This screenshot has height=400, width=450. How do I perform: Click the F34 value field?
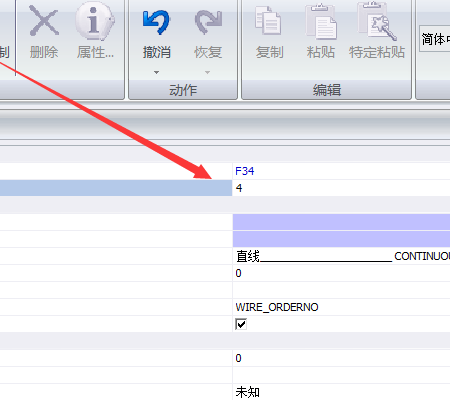pos(341,171)
